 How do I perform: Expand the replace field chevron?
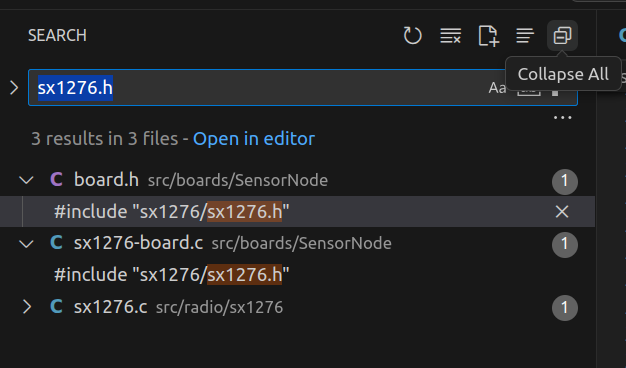click(14, 88)
